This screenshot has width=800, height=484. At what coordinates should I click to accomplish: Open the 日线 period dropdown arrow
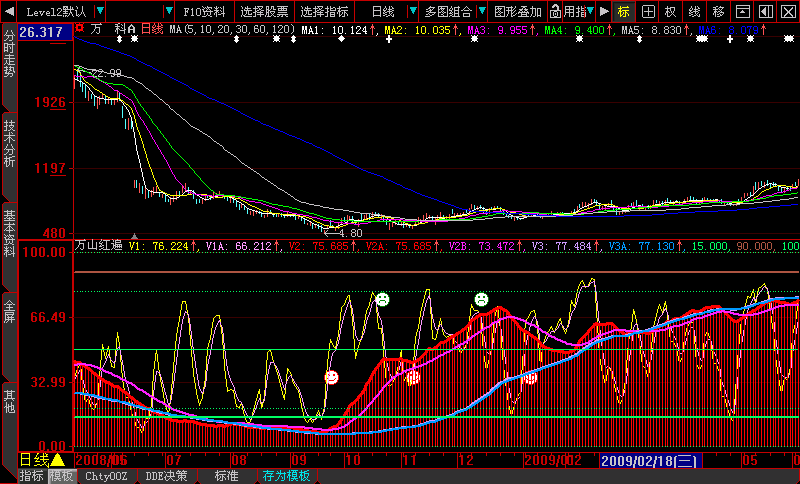(413, 11)
